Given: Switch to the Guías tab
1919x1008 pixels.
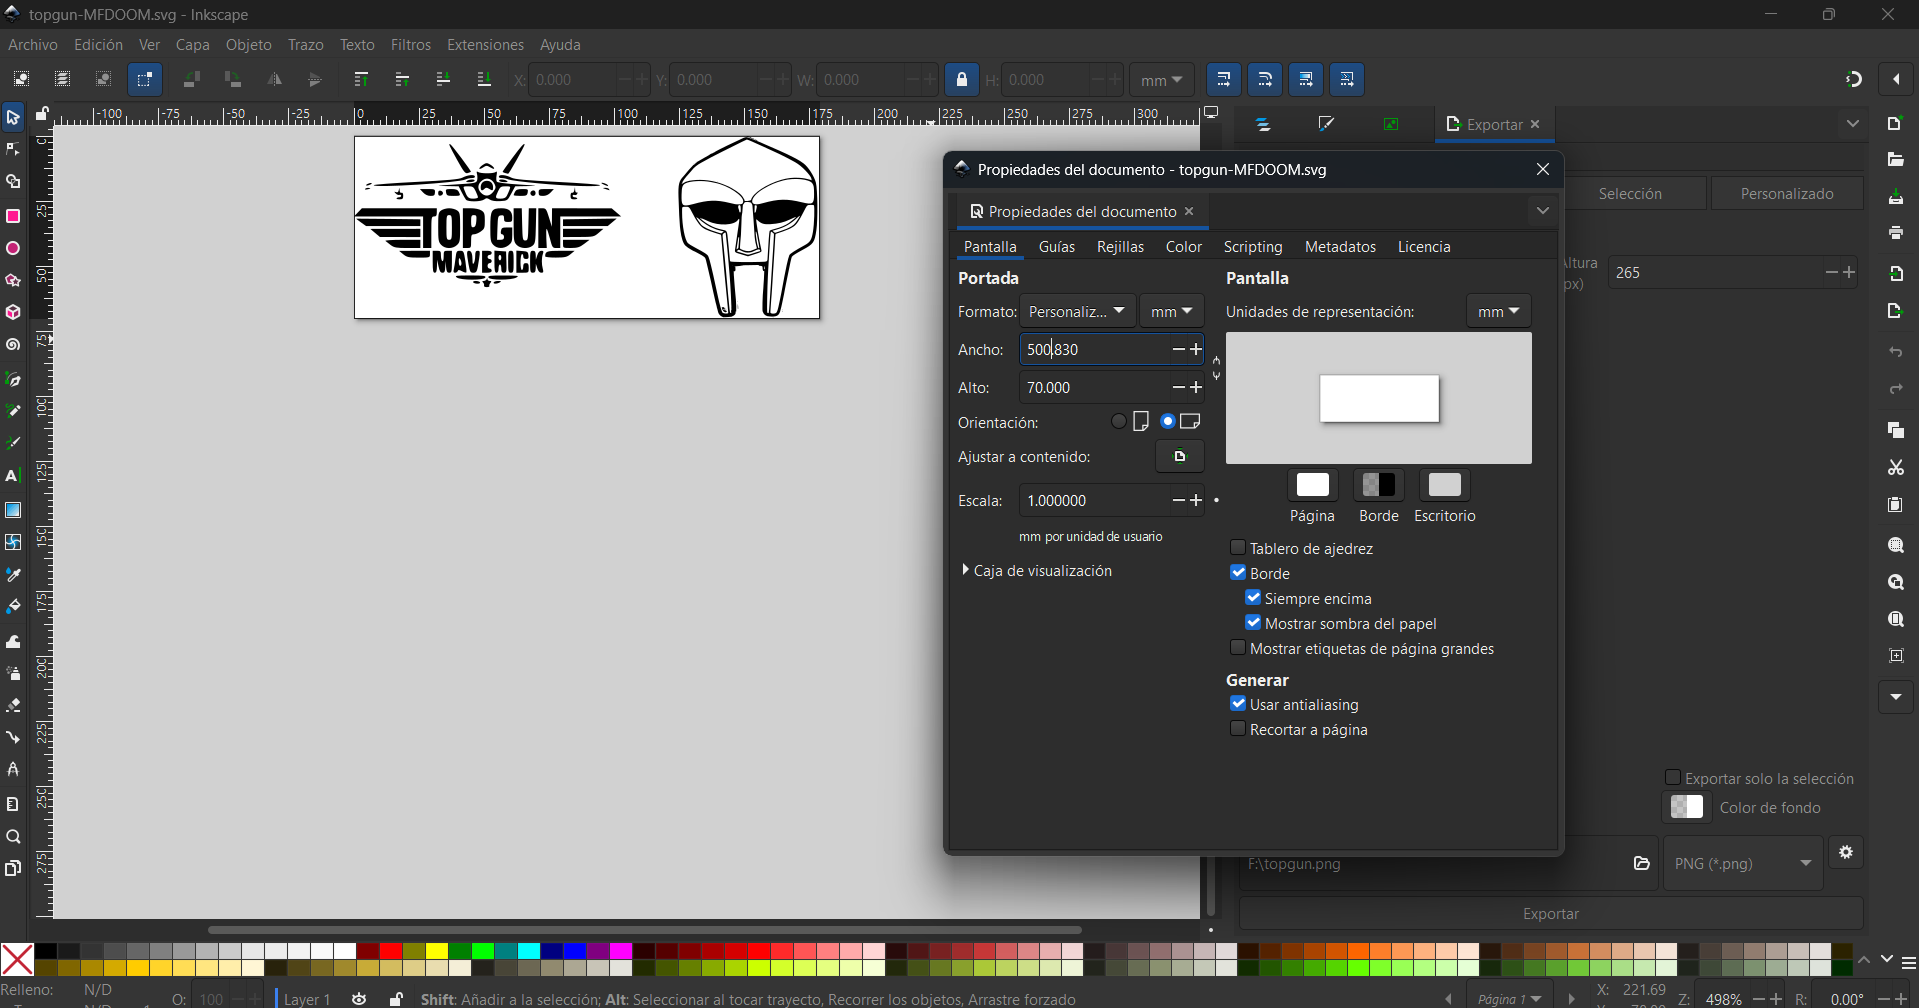Looking at the screenshot, I should tap(1057, 247).
